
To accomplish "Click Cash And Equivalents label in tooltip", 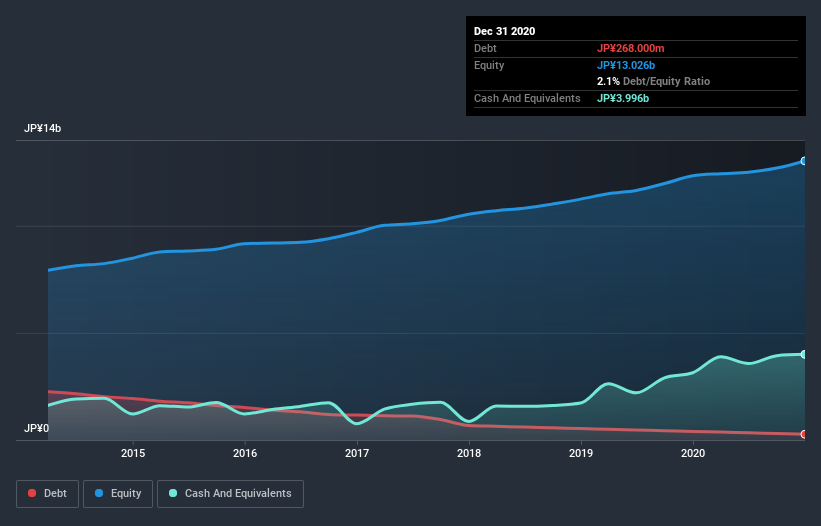I will (527, 98).
